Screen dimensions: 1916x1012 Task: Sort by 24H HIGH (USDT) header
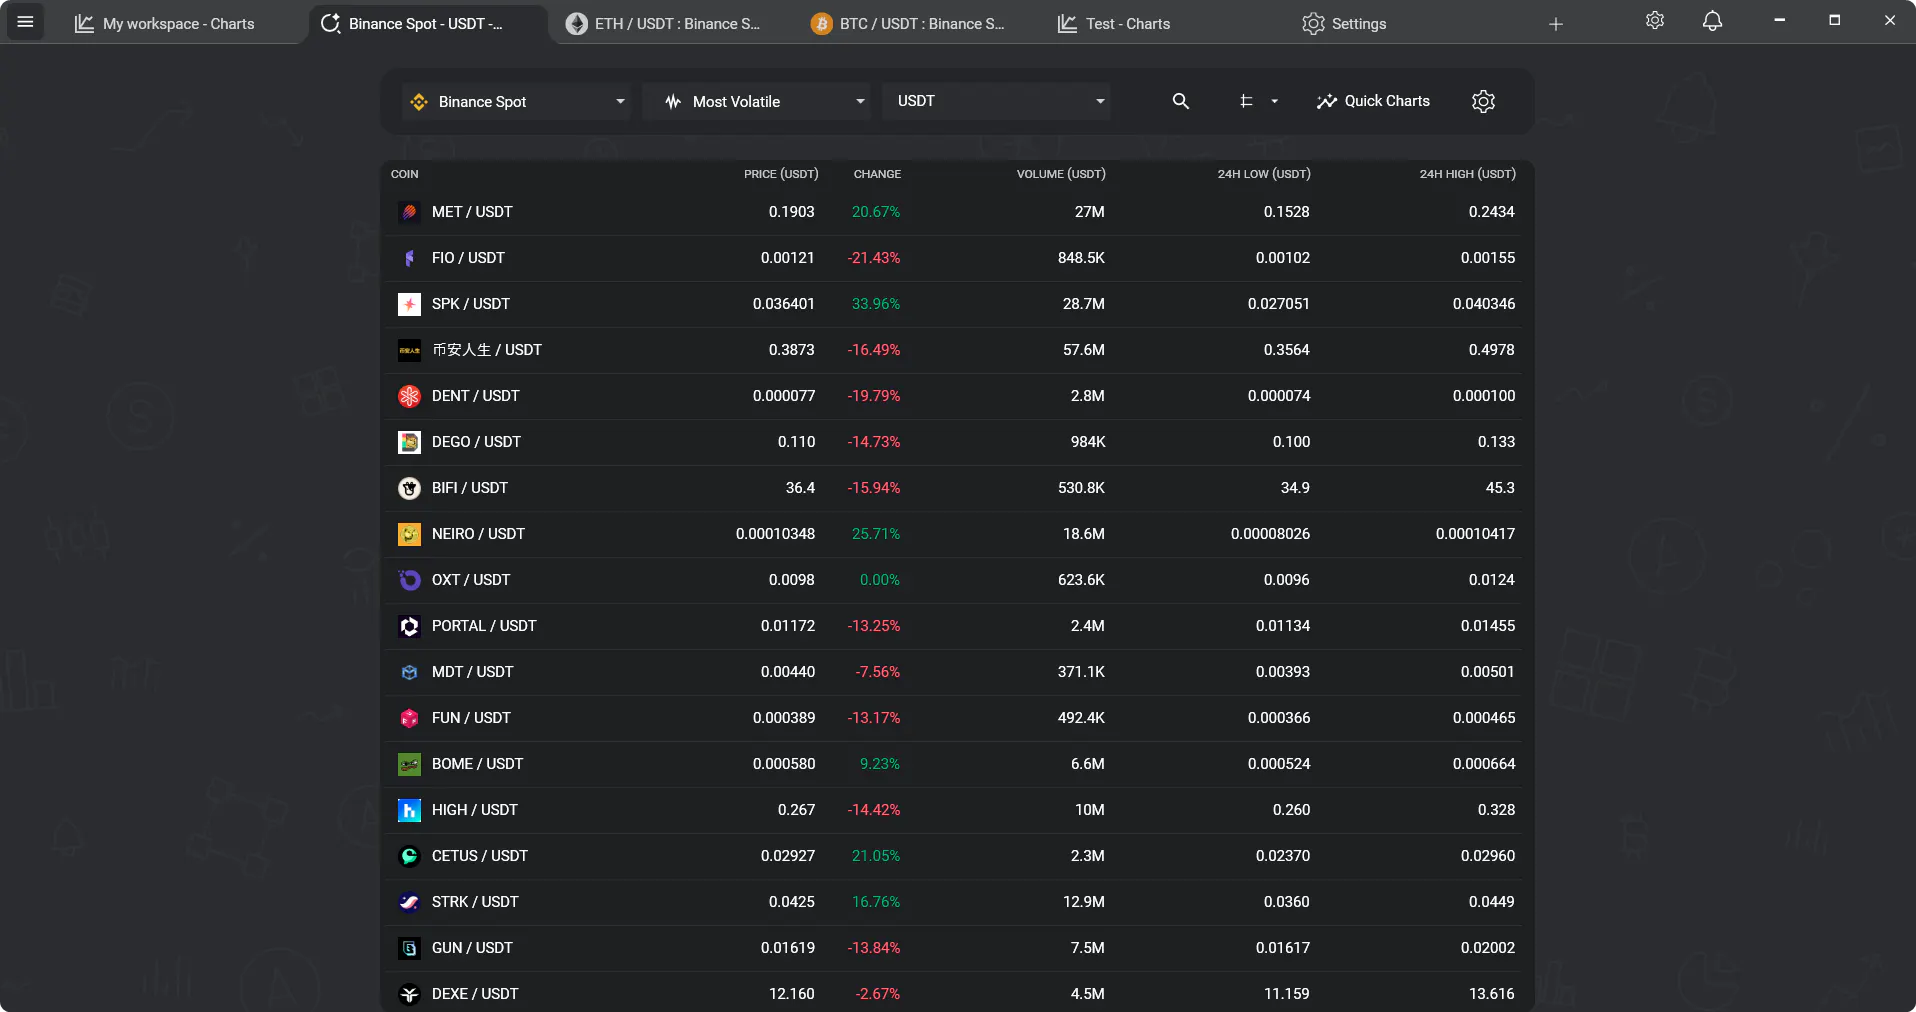tap(1467, 174)
